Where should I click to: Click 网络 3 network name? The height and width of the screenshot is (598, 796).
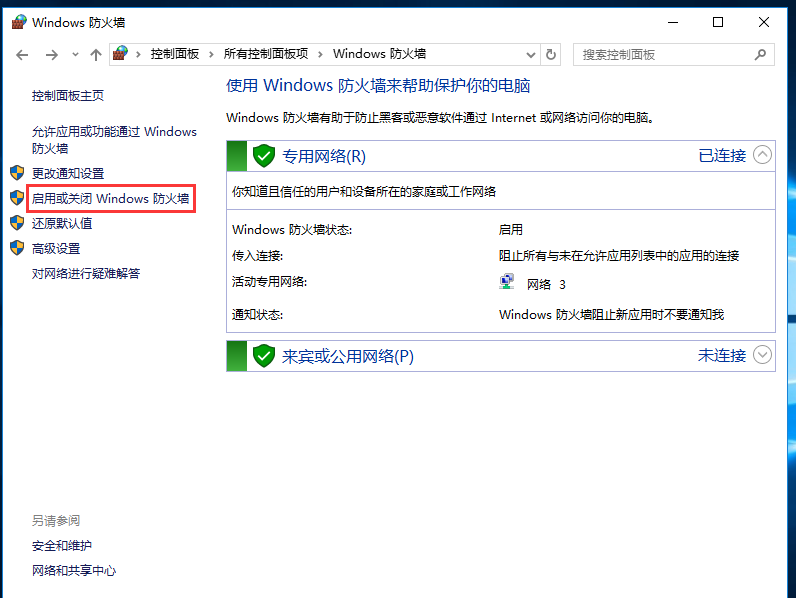click(x=546, y=284)
